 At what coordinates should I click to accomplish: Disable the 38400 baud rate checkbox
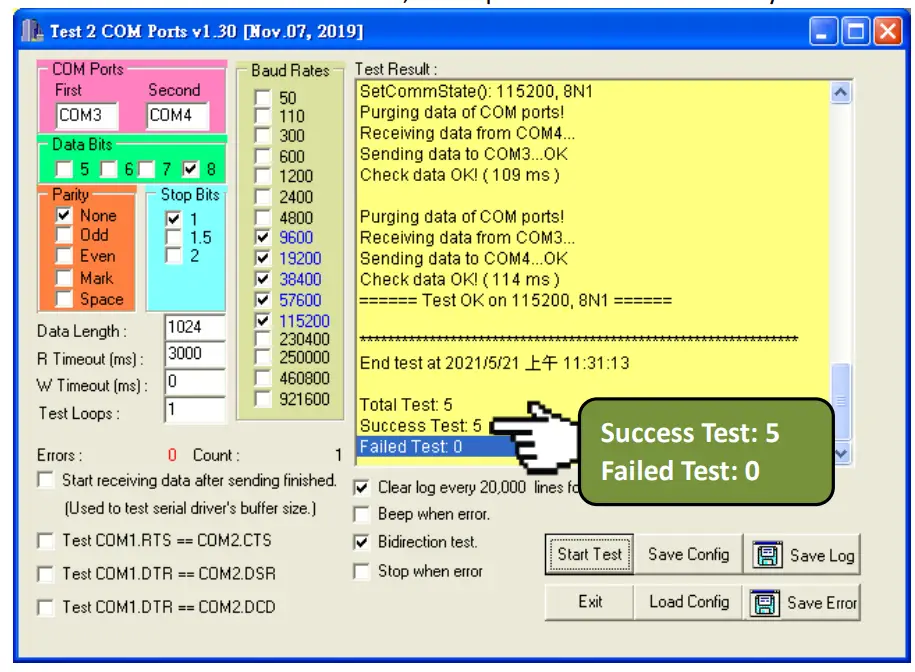tap(263, 279)
